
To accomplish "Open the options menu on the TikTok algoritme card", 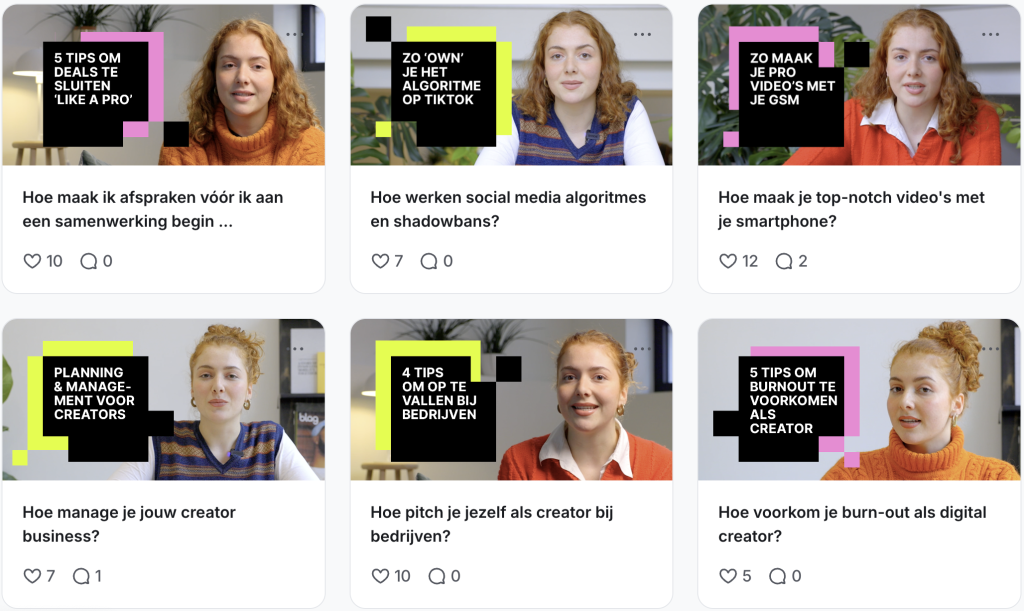I will (x=642, y=34).
